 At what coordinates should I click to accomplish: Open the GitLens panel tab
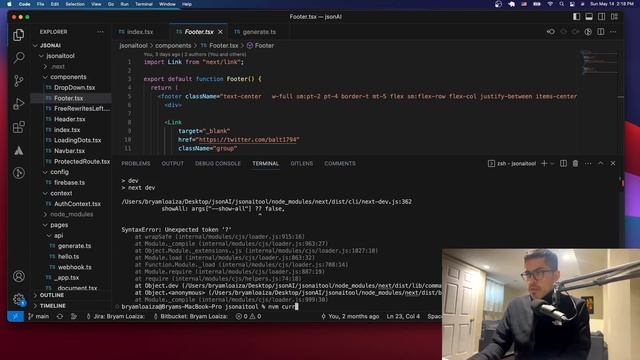click(302, 163)
